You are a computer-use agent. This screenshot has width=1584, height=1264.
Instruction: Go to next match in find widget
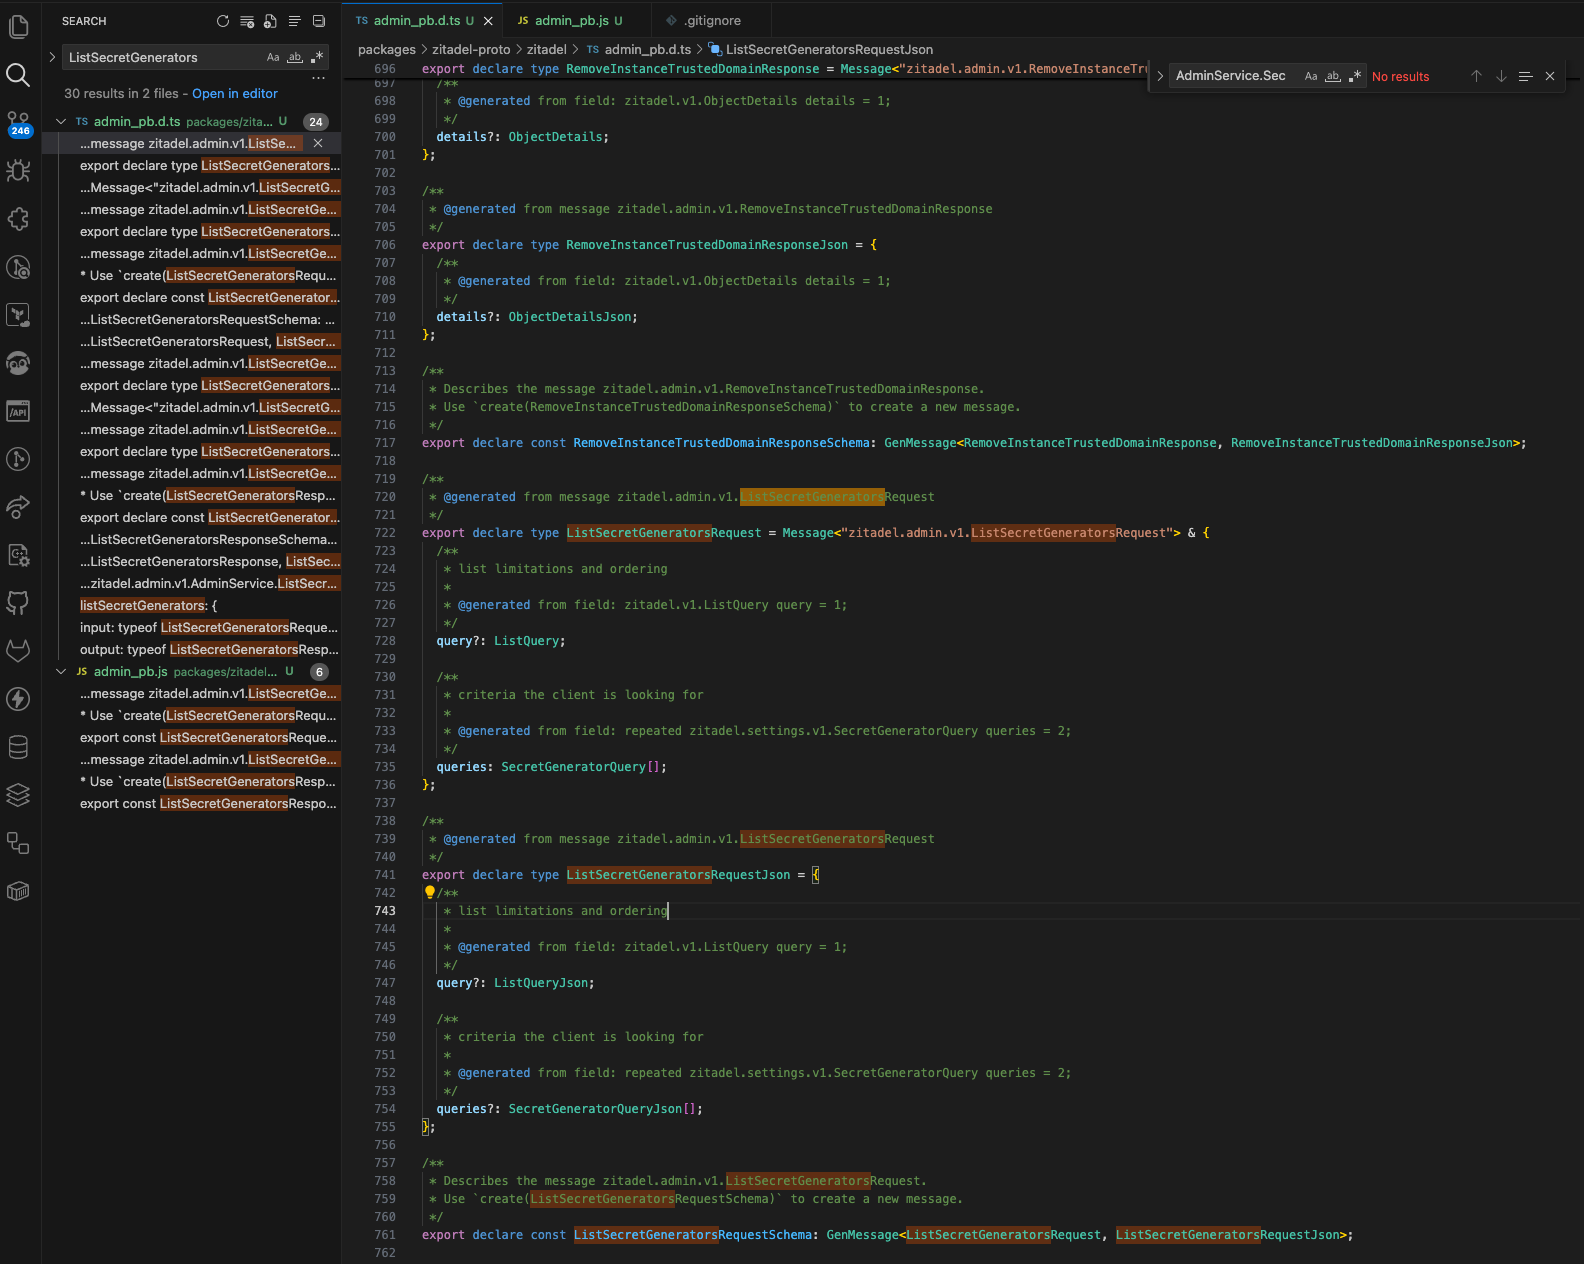[x=1501, y=76]
